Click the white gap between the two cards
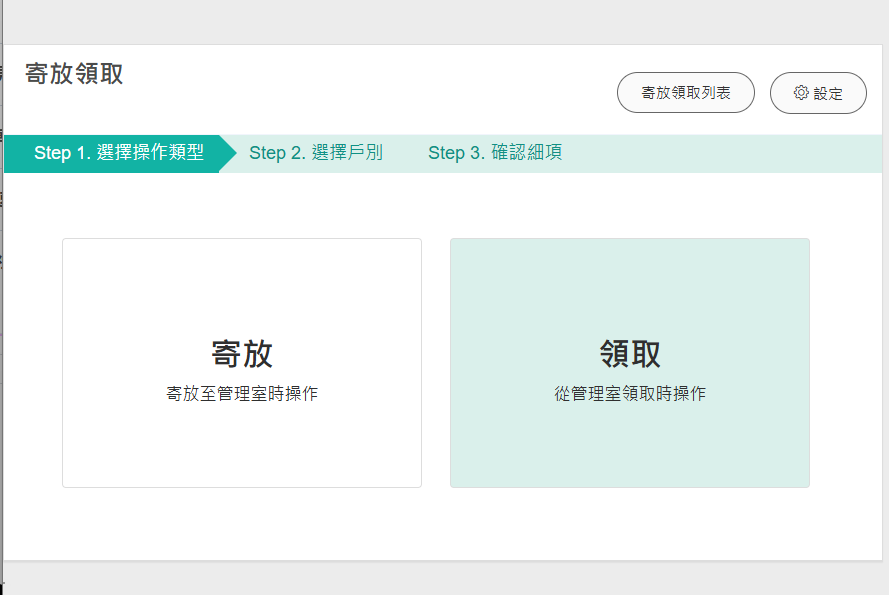This screenshot has width=889, height=595. point(435,362)
